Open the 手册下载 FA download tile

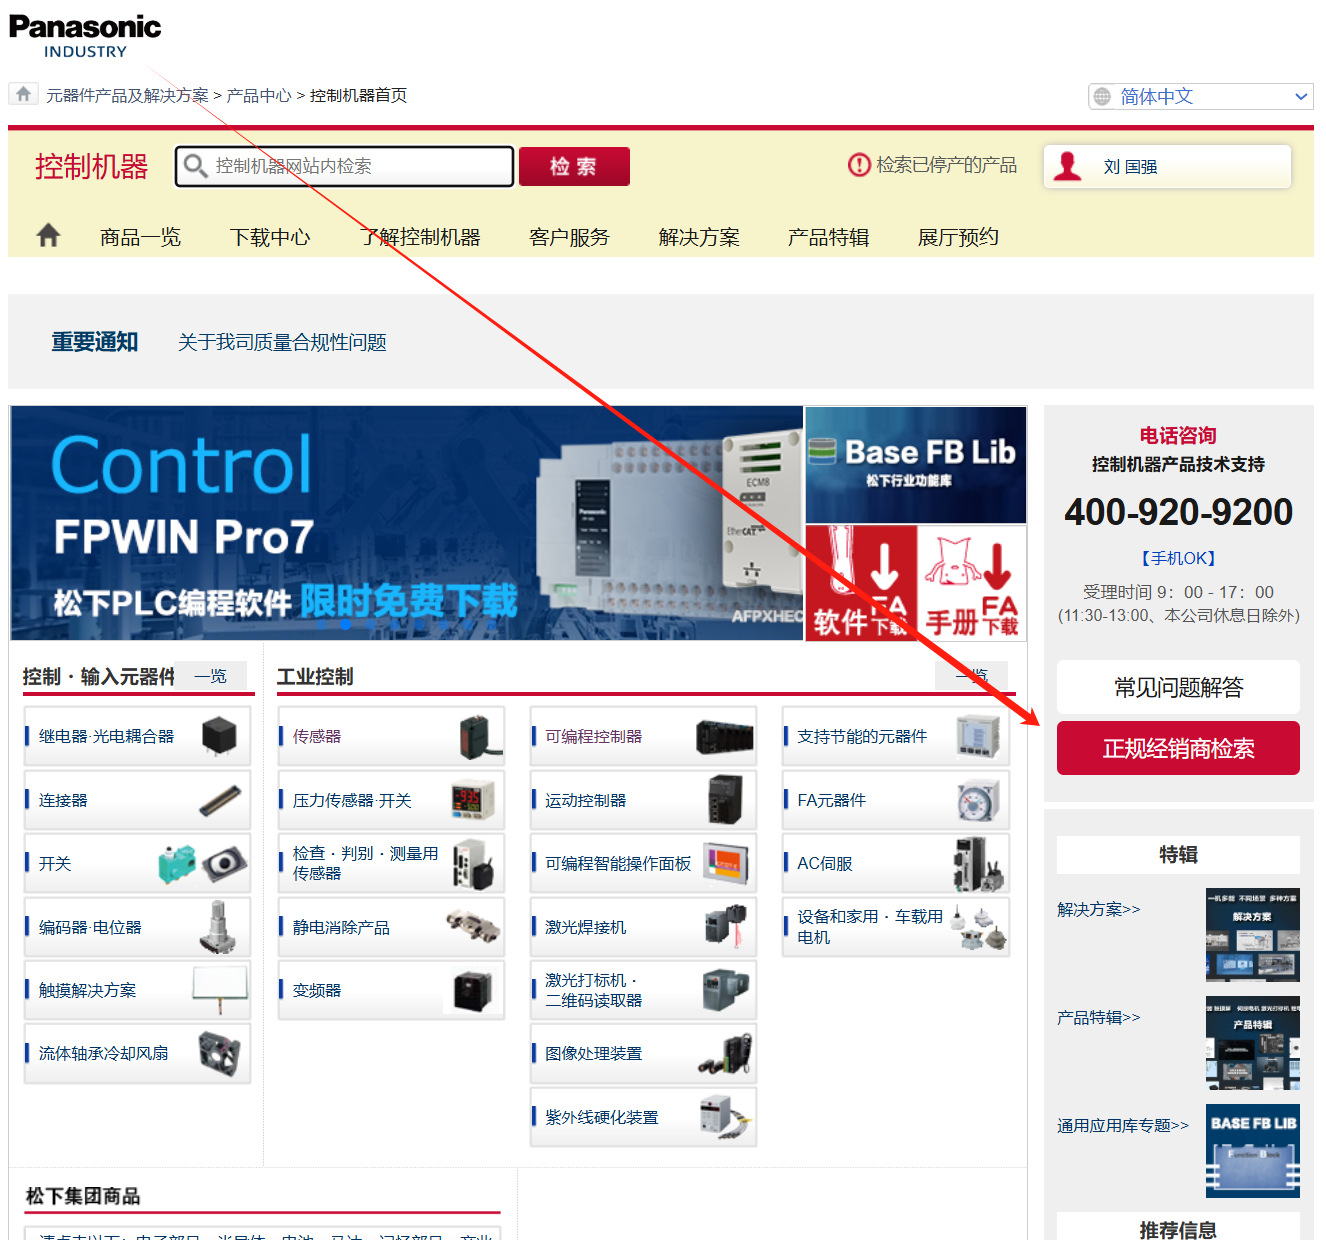point(972,583)
